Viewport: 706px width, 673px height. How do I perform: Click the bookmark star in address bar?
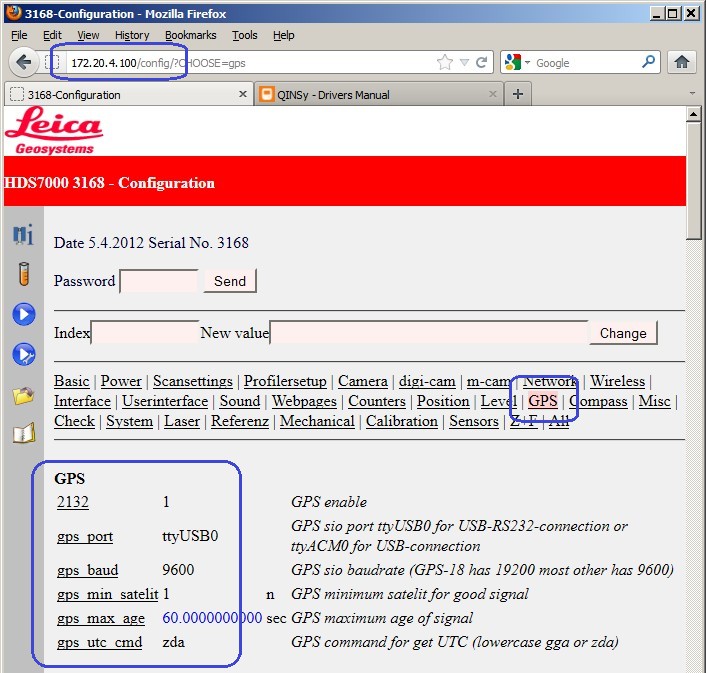pos(444,63)
